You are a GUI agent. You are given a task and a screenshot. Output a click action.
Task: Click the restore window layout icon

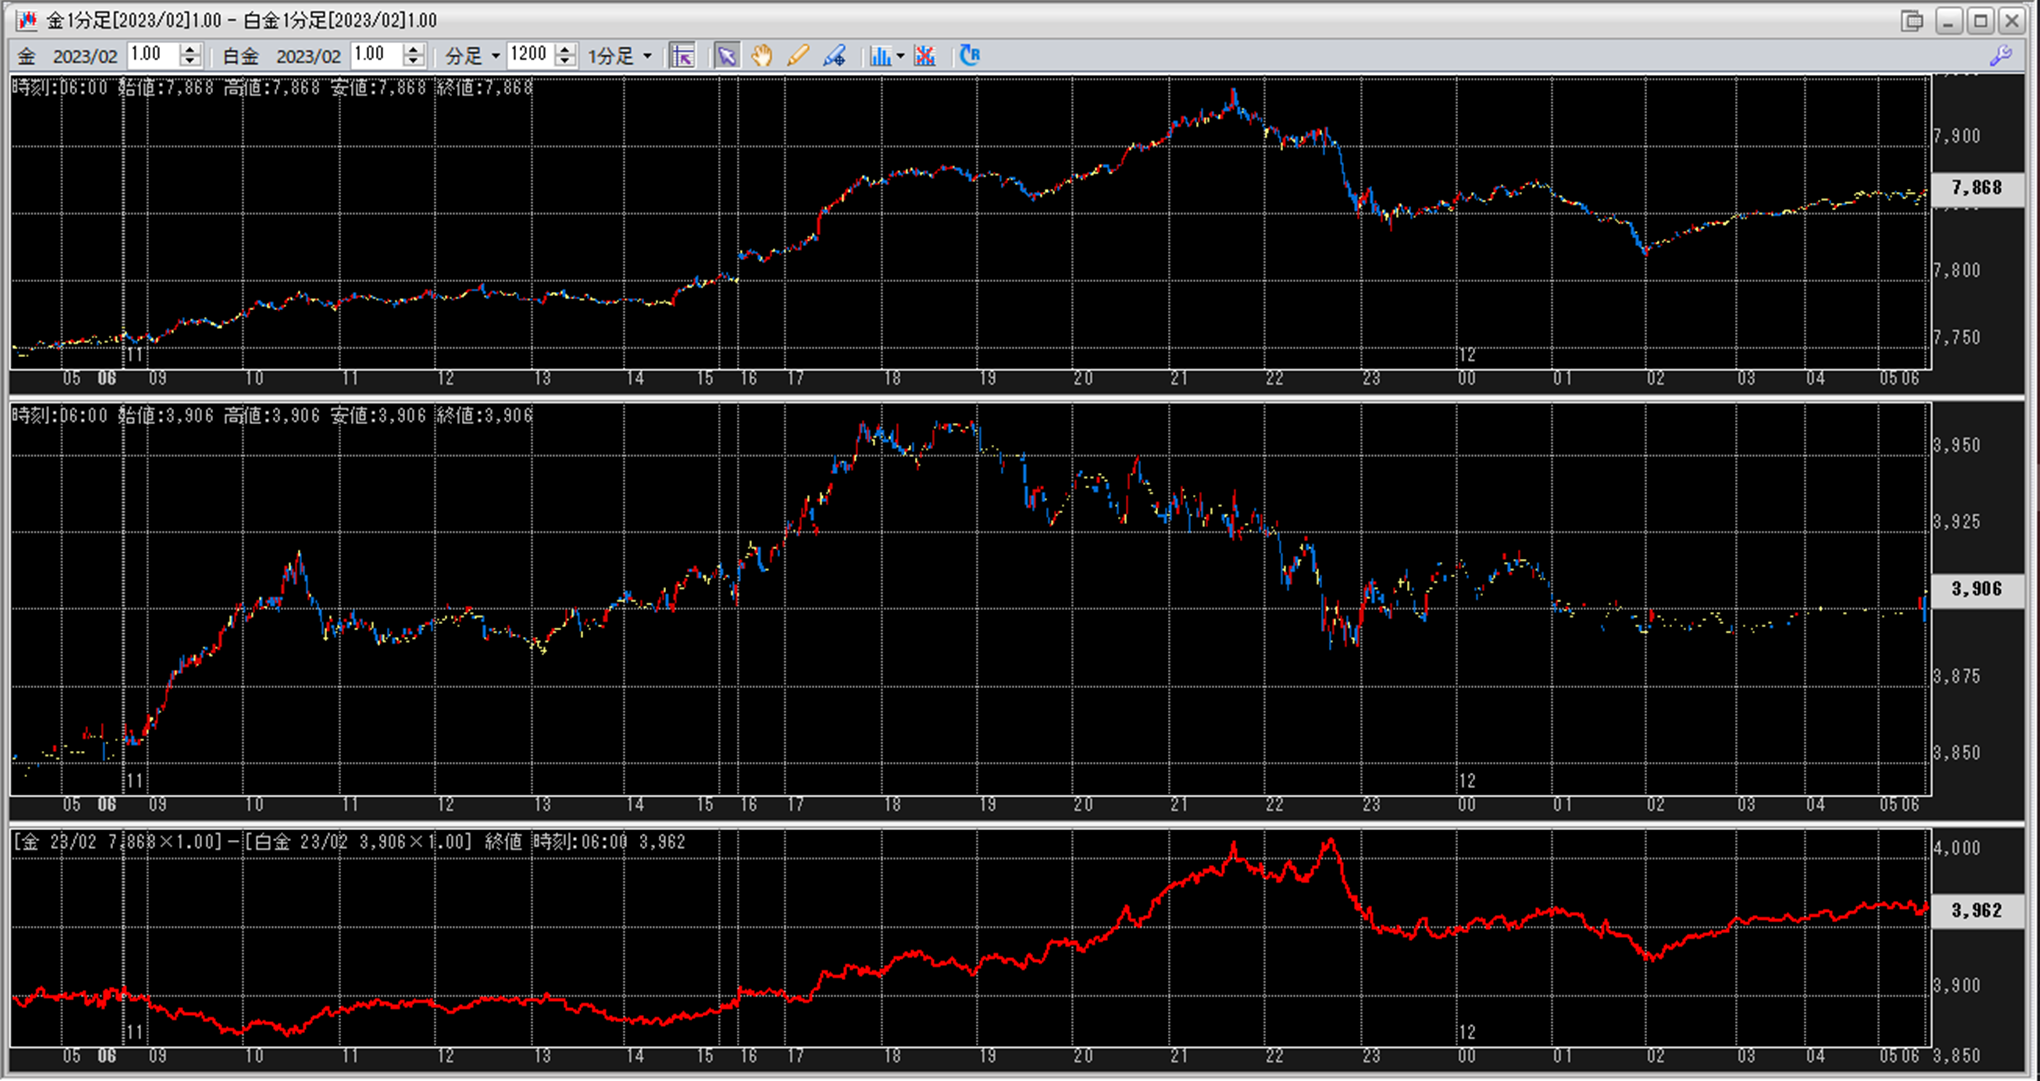[1911, 20]
